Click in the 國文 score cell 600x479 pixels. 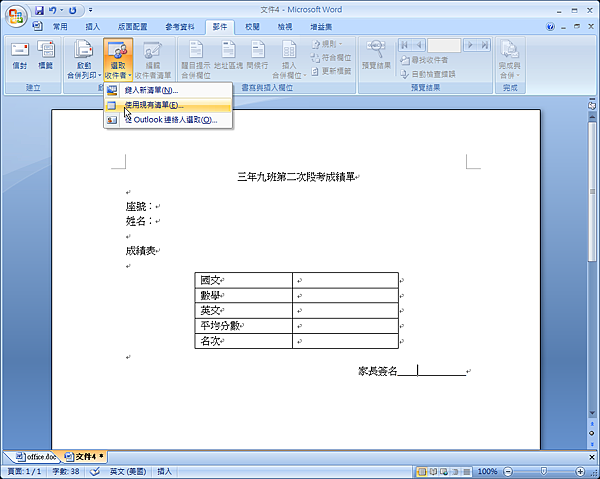click(345, 280)
